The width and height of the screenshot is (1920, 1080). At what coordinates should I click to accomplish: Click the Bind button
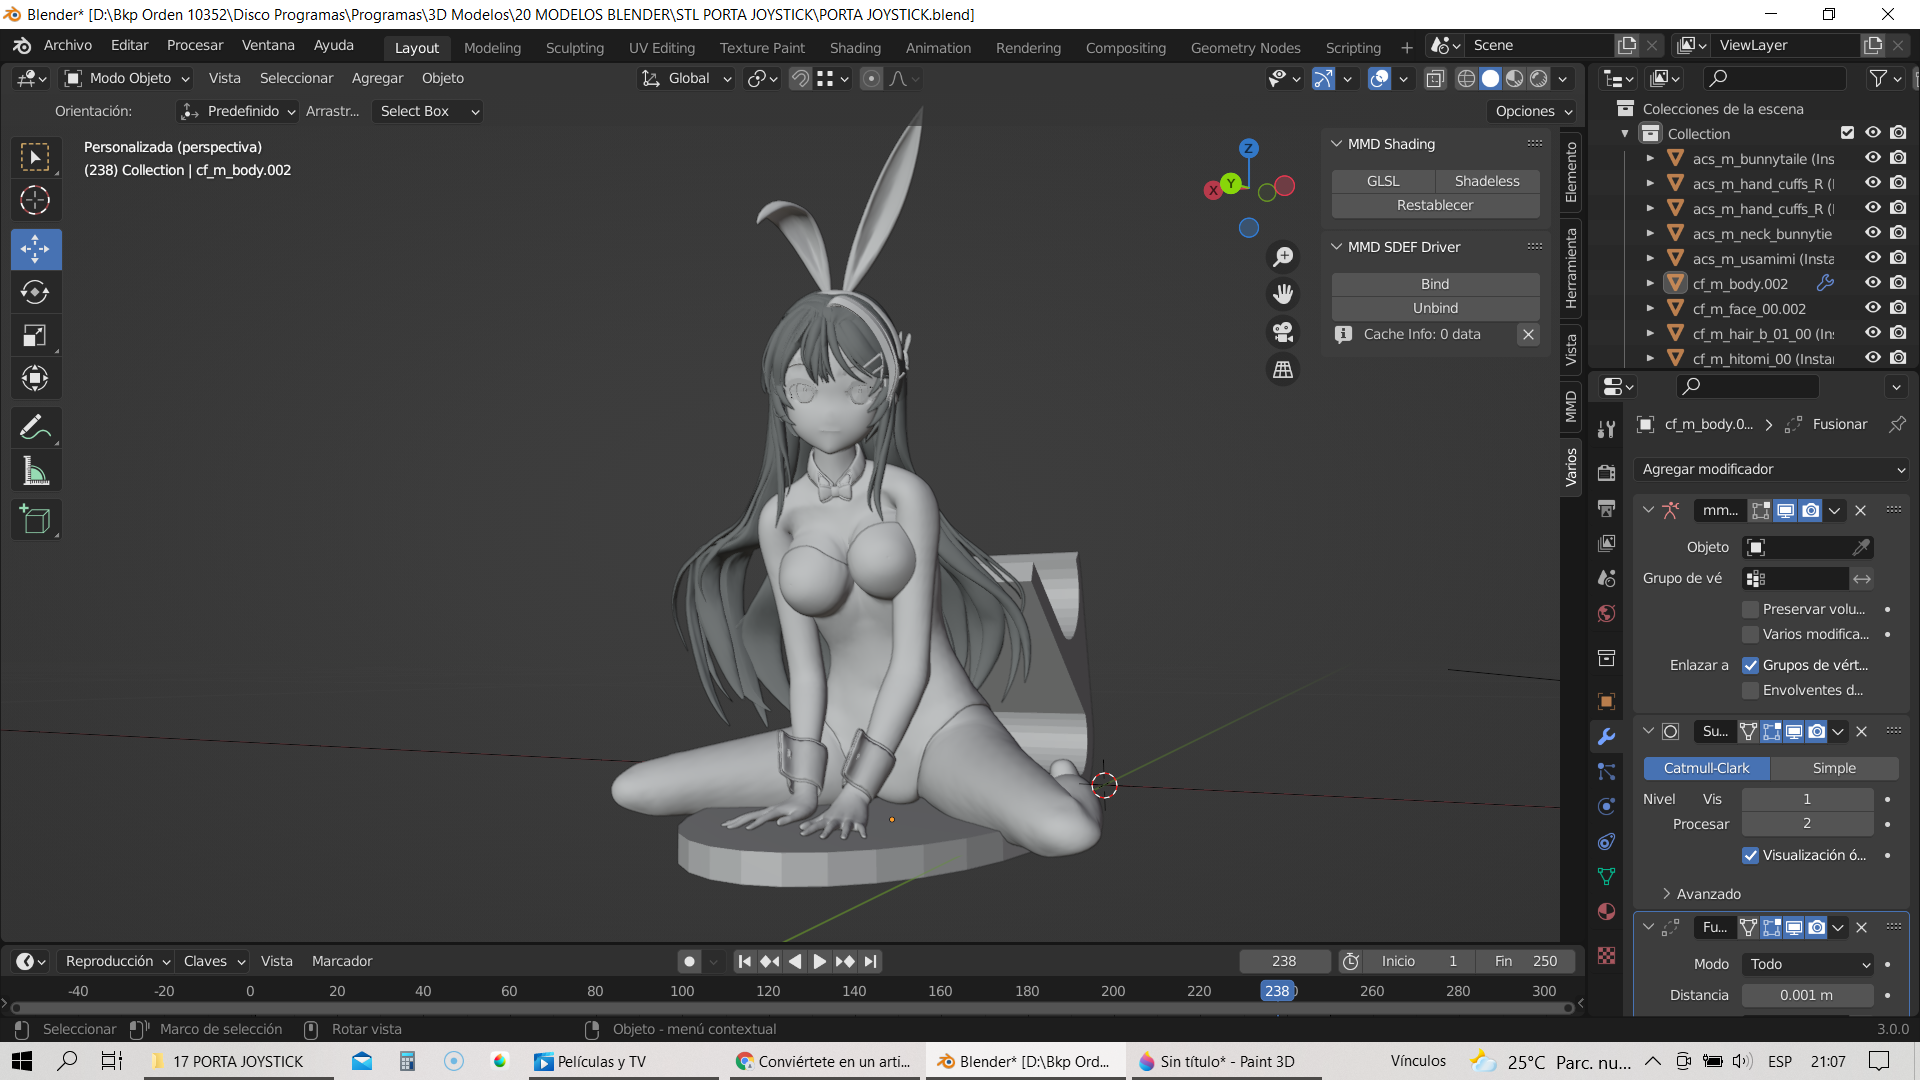coord(1435,284)
